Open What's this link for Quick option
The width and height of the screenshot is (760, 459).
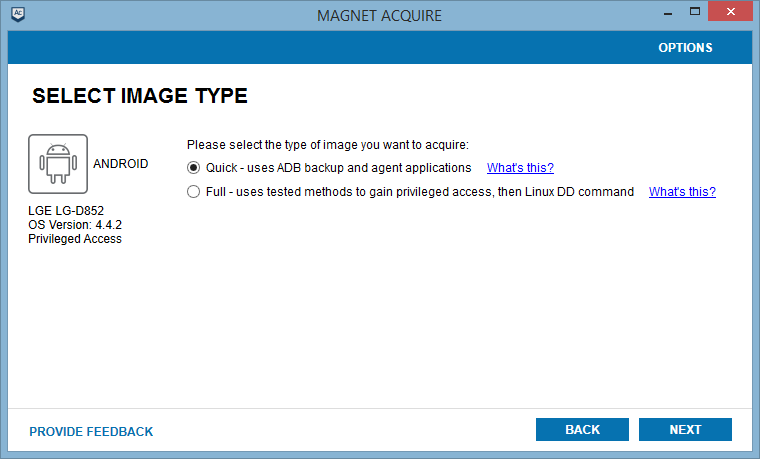tap(520, 168)
